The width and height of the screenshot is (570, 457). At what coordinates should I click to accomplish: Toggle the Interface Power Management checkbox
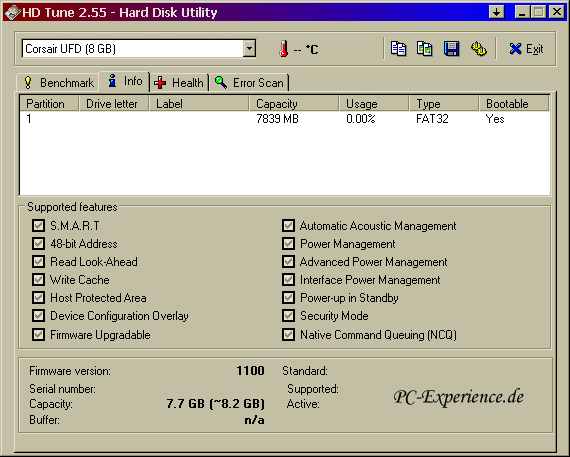tap(289, 280)
